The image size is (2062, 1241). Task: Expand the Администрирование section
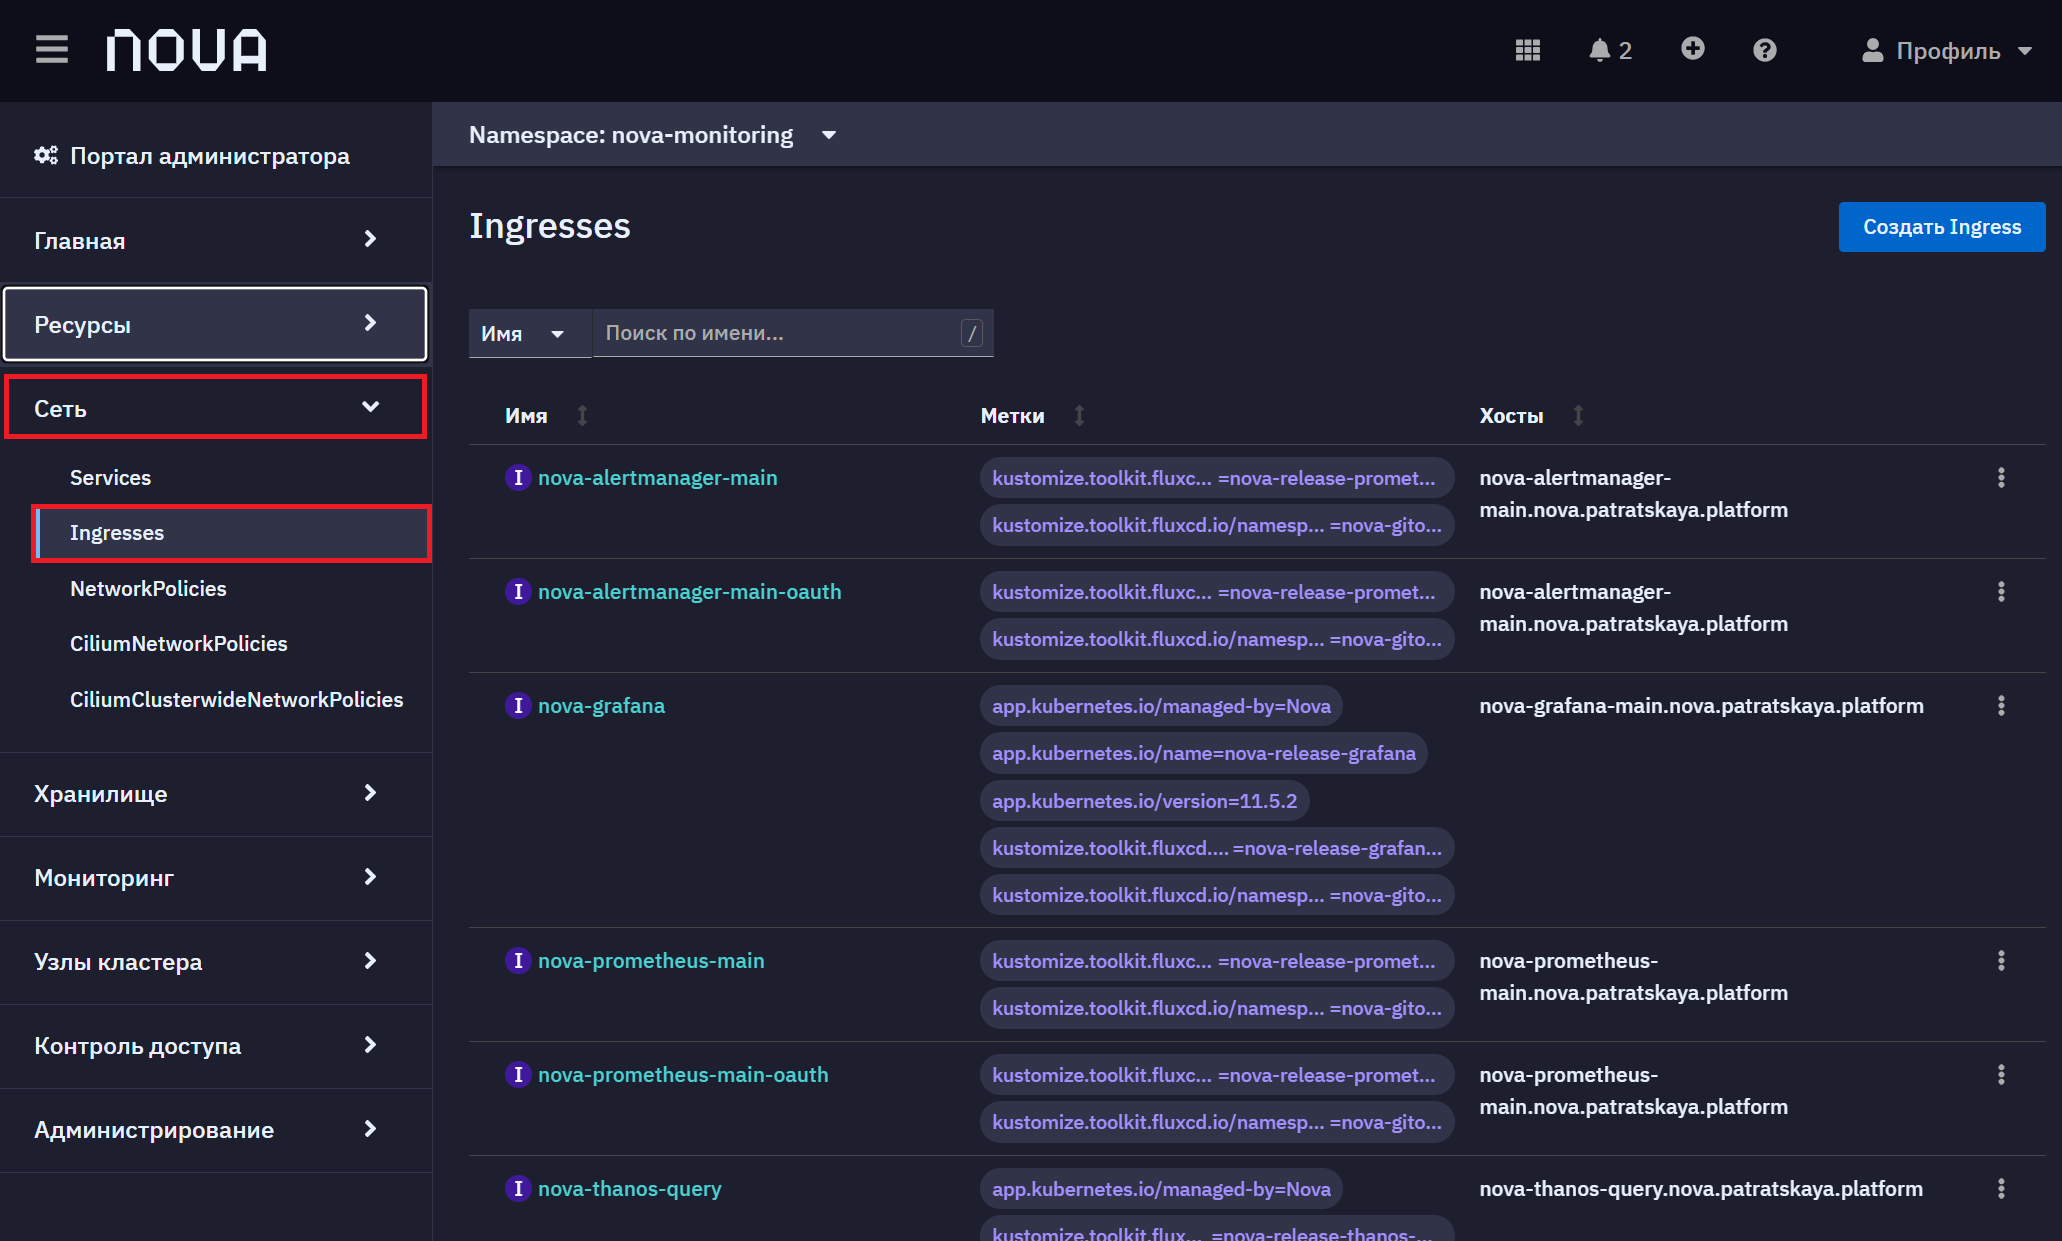click(x=215, y=1130)
